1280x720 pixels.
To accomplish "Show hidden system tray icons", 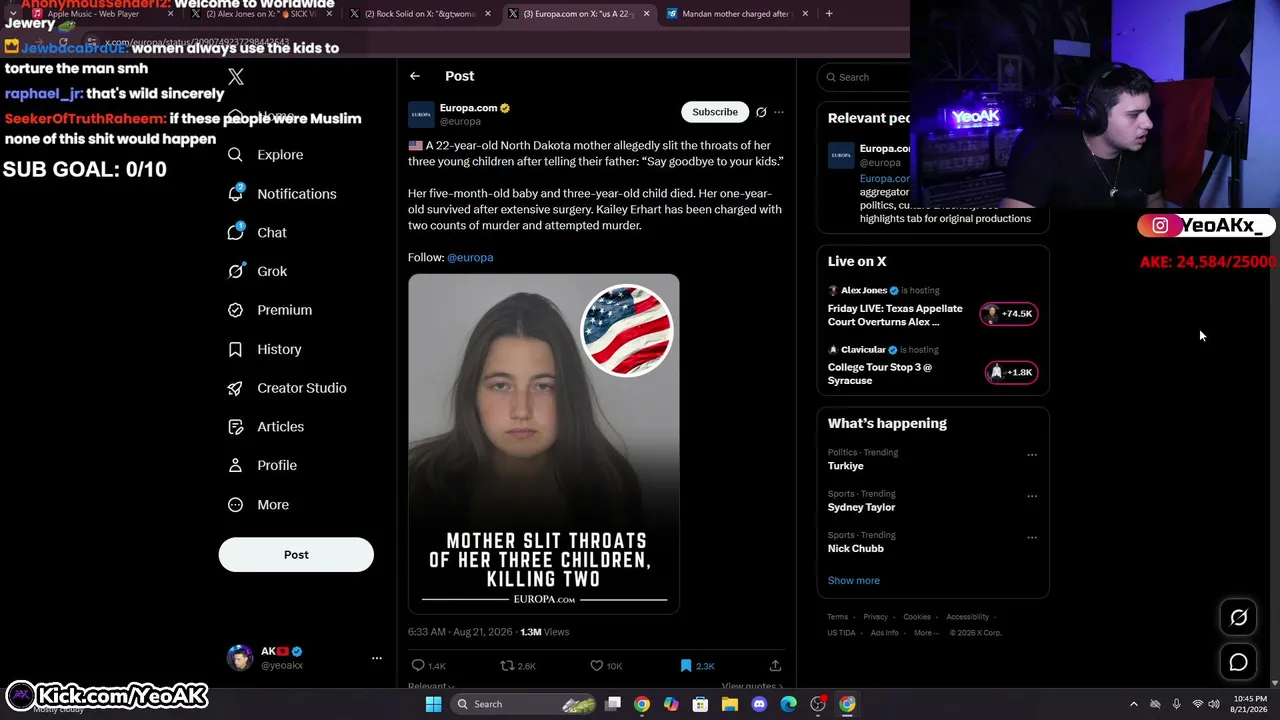I will click(x=1133, y=704).
